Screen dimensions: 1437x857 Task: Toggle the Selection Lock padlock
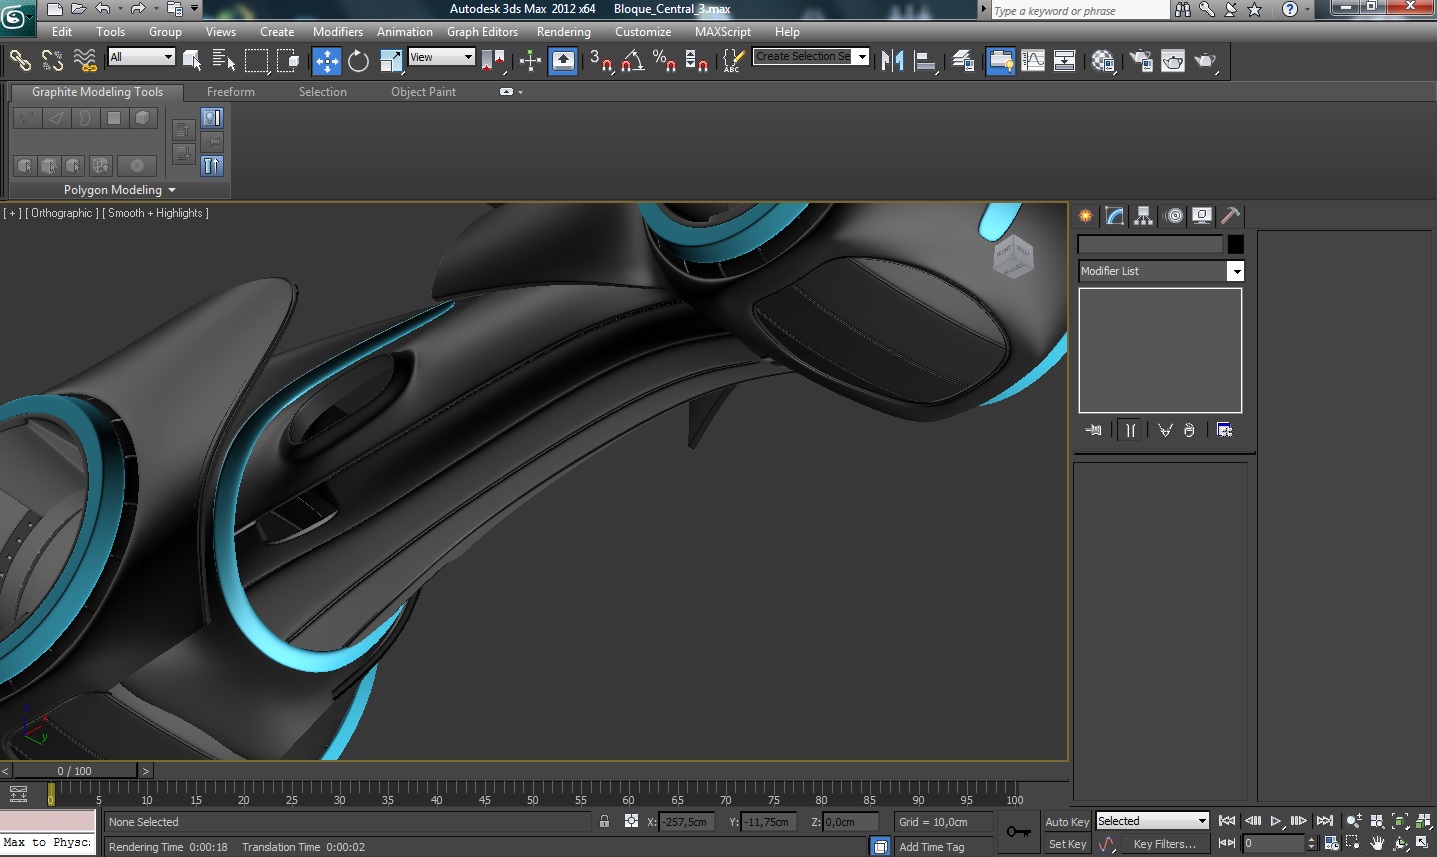tap(604, 822)
